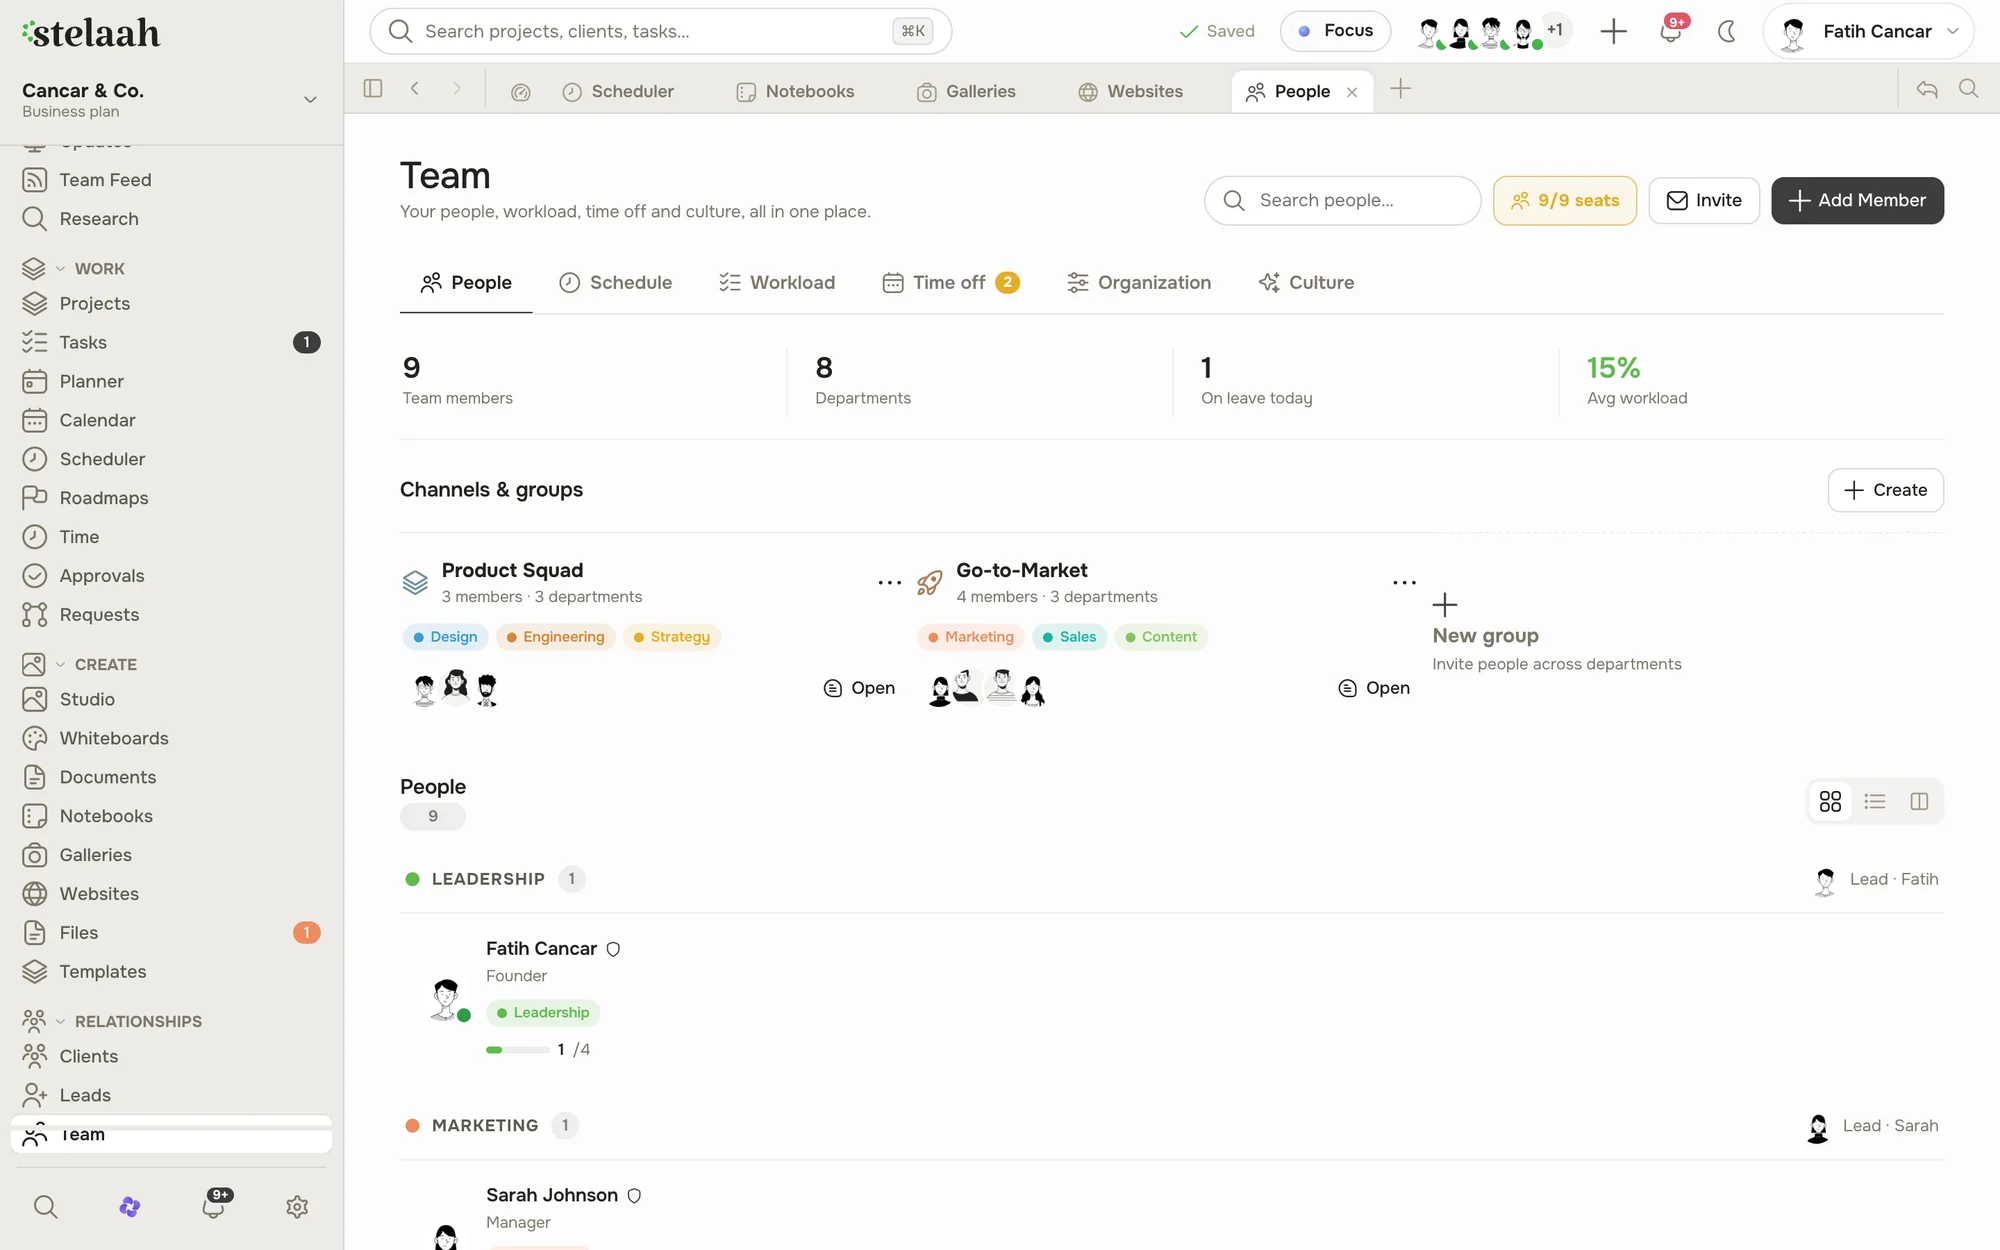This screenshot has width=2000, height=1250.
Task: Click the 9/9 seats badge
Action: tap(1565, 201)
